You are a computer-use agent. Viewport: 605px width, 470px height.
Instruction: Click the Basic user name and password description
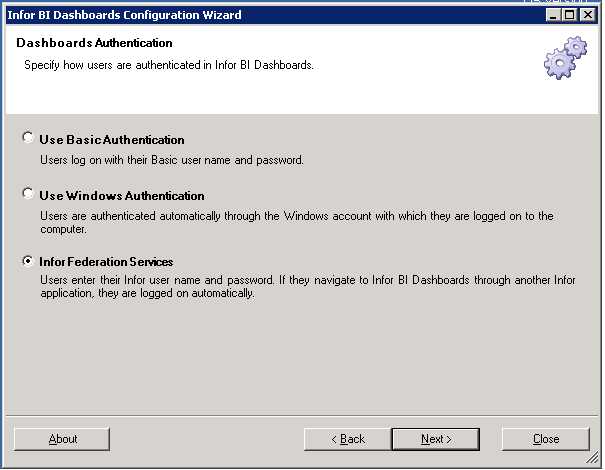point(172,160)
